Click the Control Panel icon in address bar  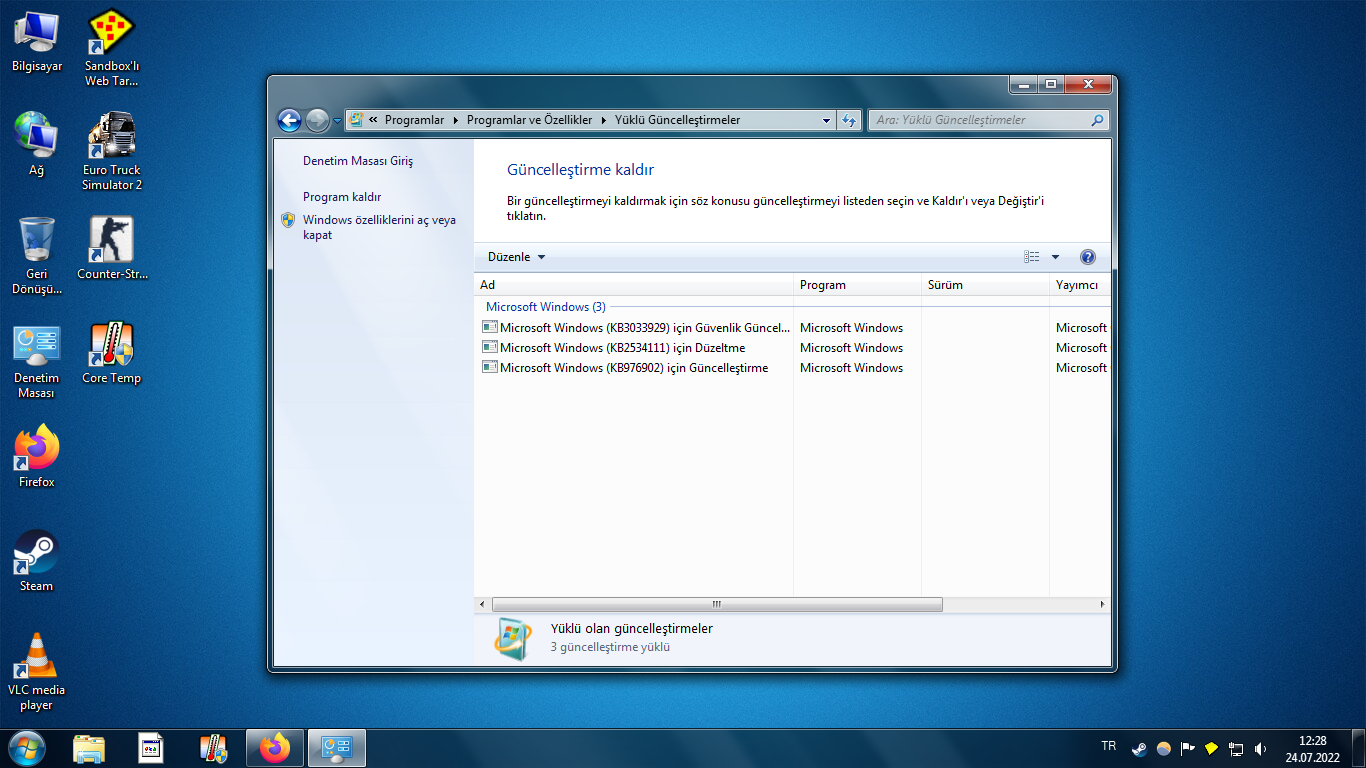click(x=355, y=120)
